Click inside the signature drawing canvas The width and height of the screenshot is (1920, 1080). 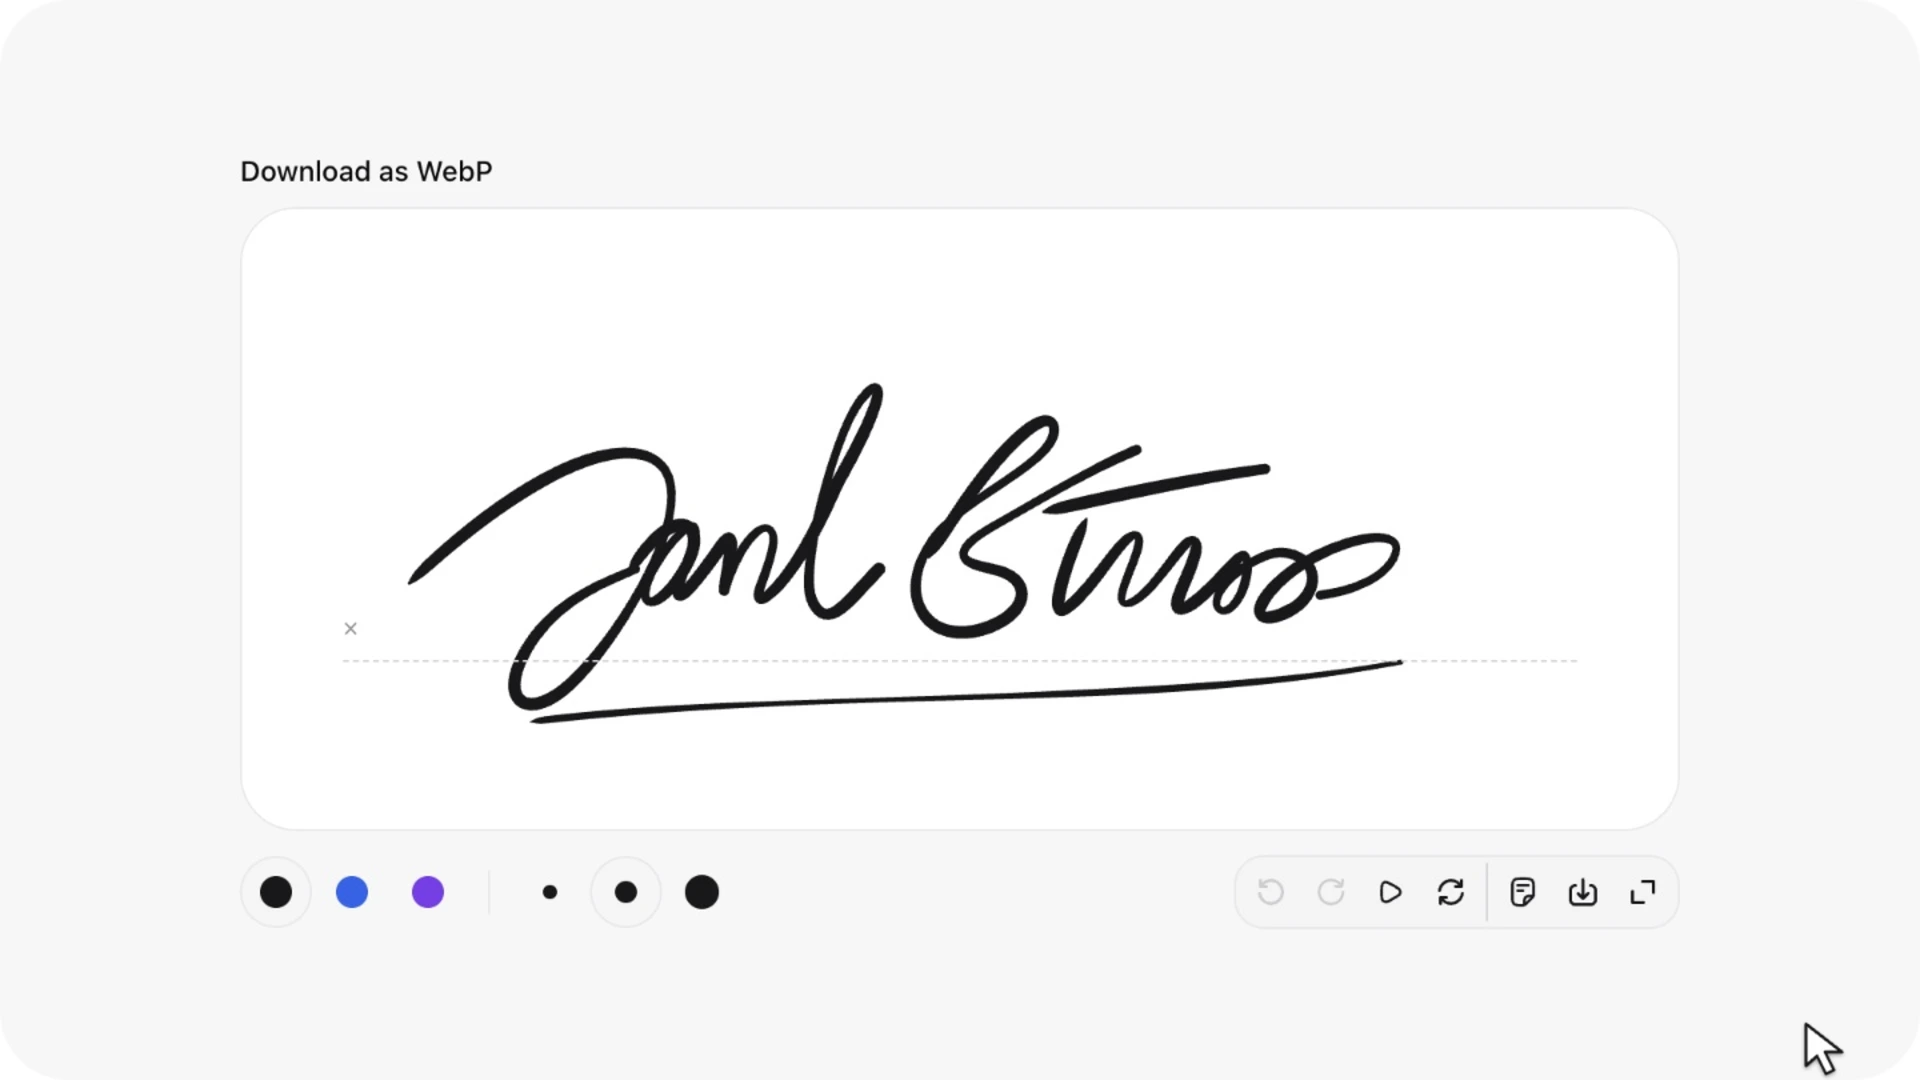tap(960, 519)
